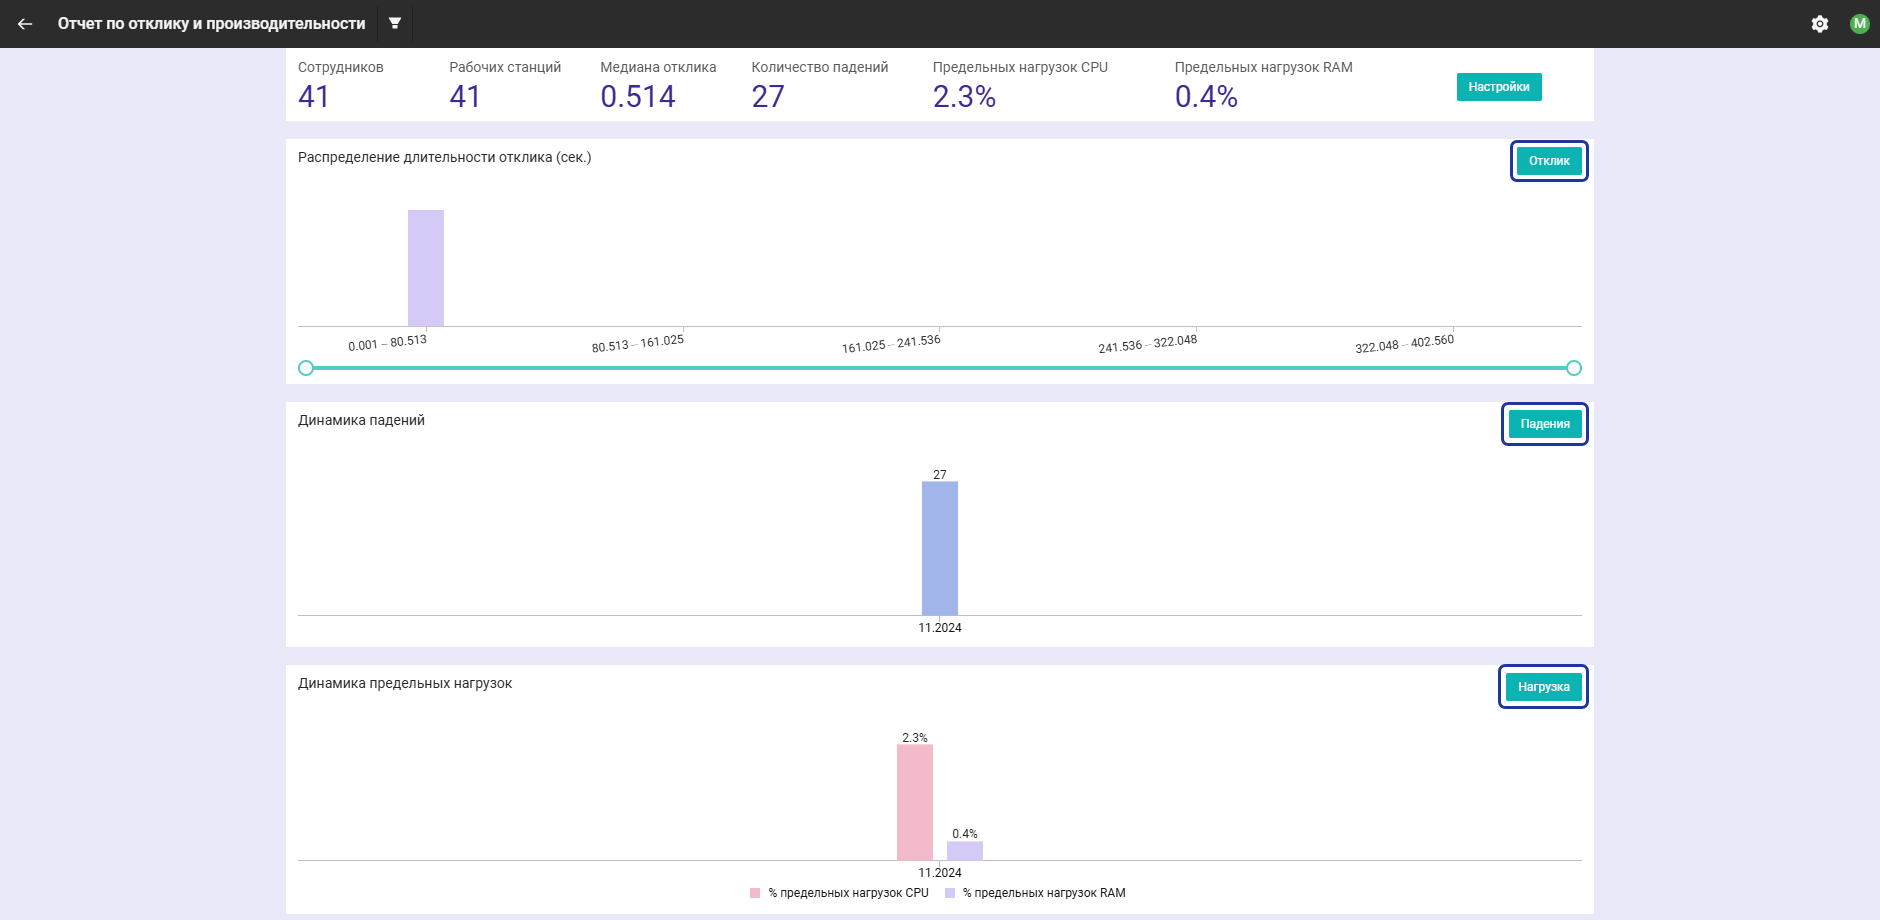Open the Нагрузка details button

point(1543,687)
